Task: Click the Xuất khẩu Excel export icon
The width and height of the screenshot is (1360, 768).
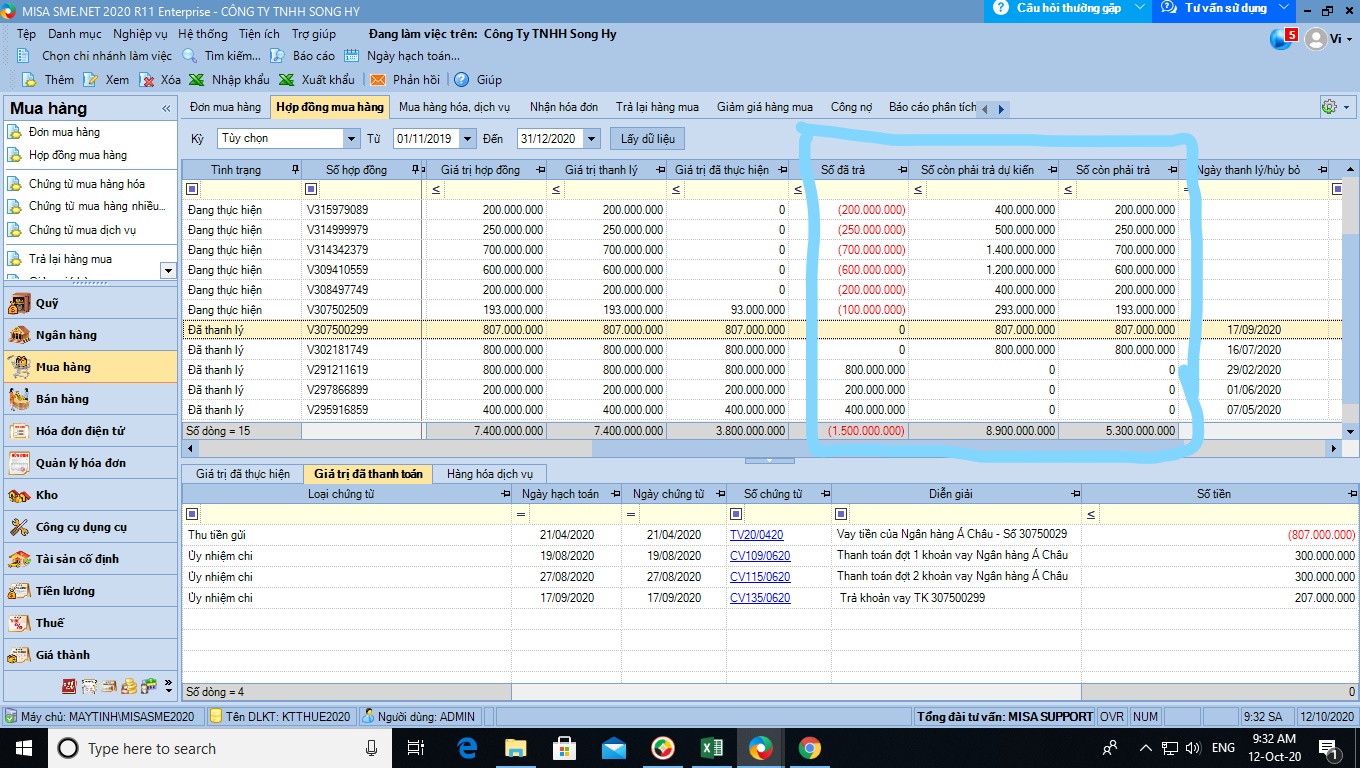Action: (x=286, y=80)
